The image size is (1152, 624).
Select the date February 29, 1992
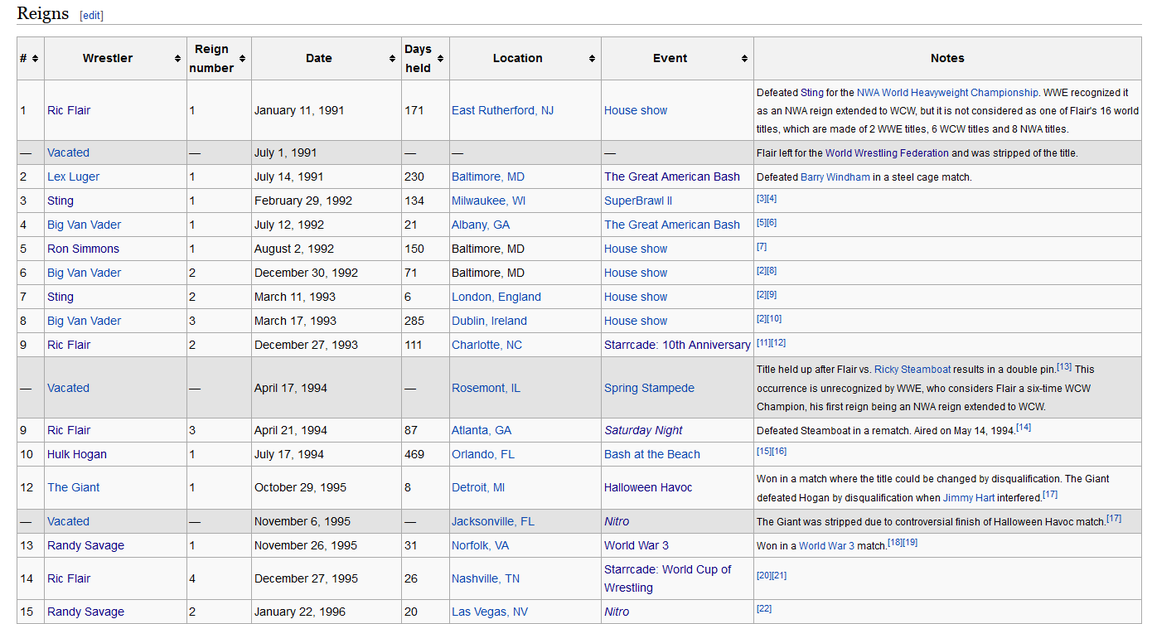[303, 201]
